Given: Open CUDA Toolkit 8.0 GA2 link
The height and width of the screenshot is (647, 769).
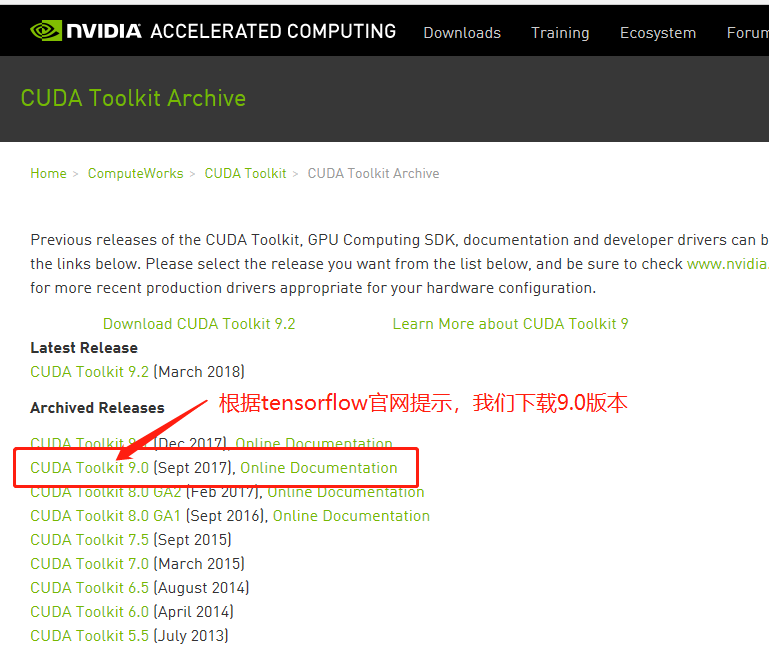Looking at the screenshot, I should coord(106,492).
